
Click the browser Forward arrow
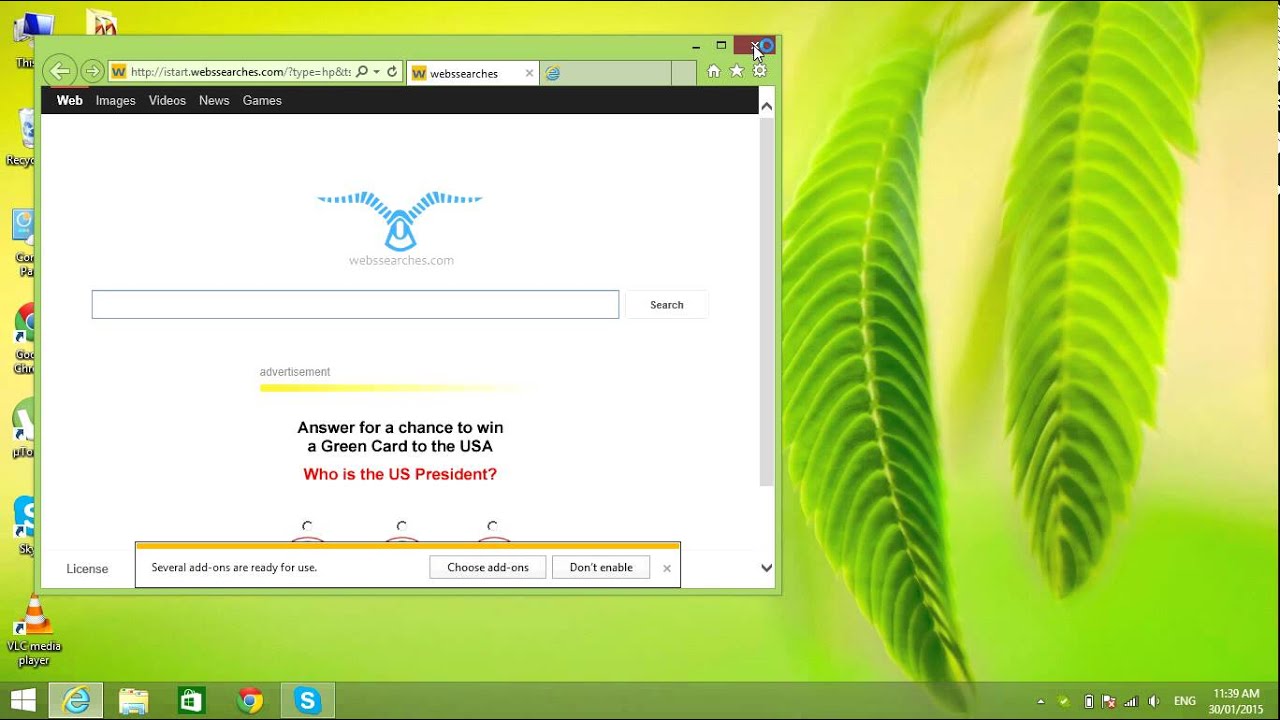(92, 71)
